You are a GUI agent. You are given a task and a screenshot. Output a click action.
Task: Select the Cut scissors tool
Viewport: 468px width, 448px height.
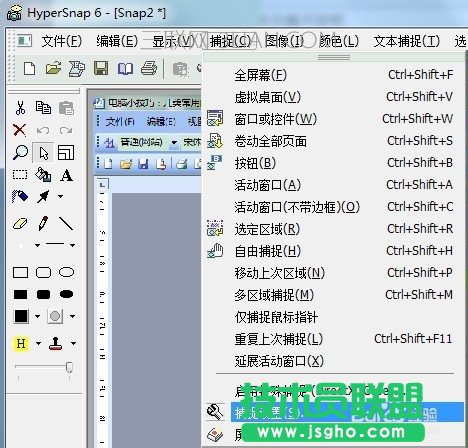20,108
